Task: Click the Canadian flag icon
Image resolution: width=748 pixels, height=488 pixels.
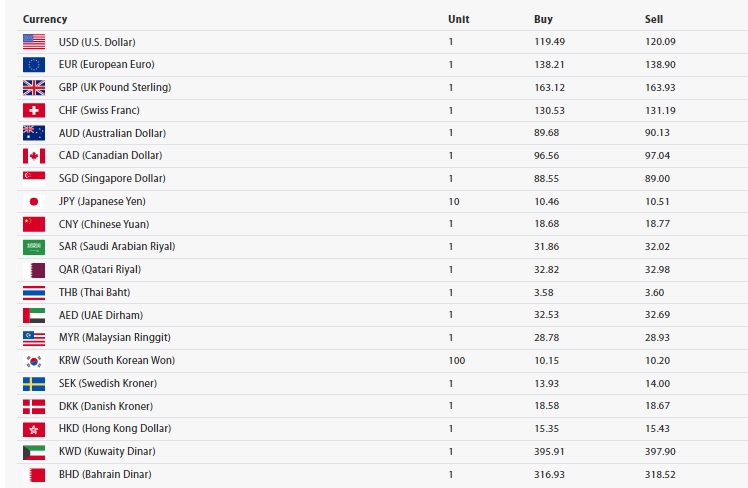Action: click(x=34, y=156)
